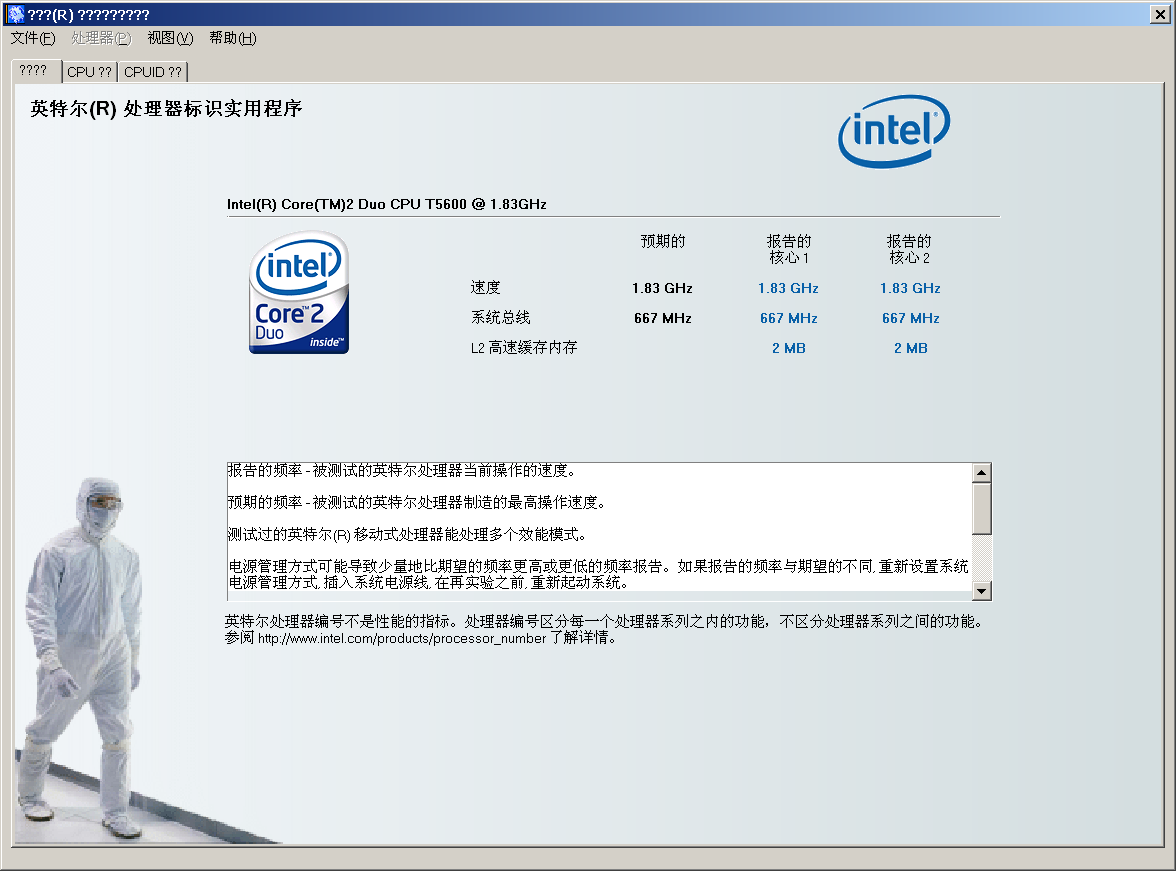Click the line starting 报告的频率
The width and height of the screenshot is (1176, 871).
pos(401,470)
